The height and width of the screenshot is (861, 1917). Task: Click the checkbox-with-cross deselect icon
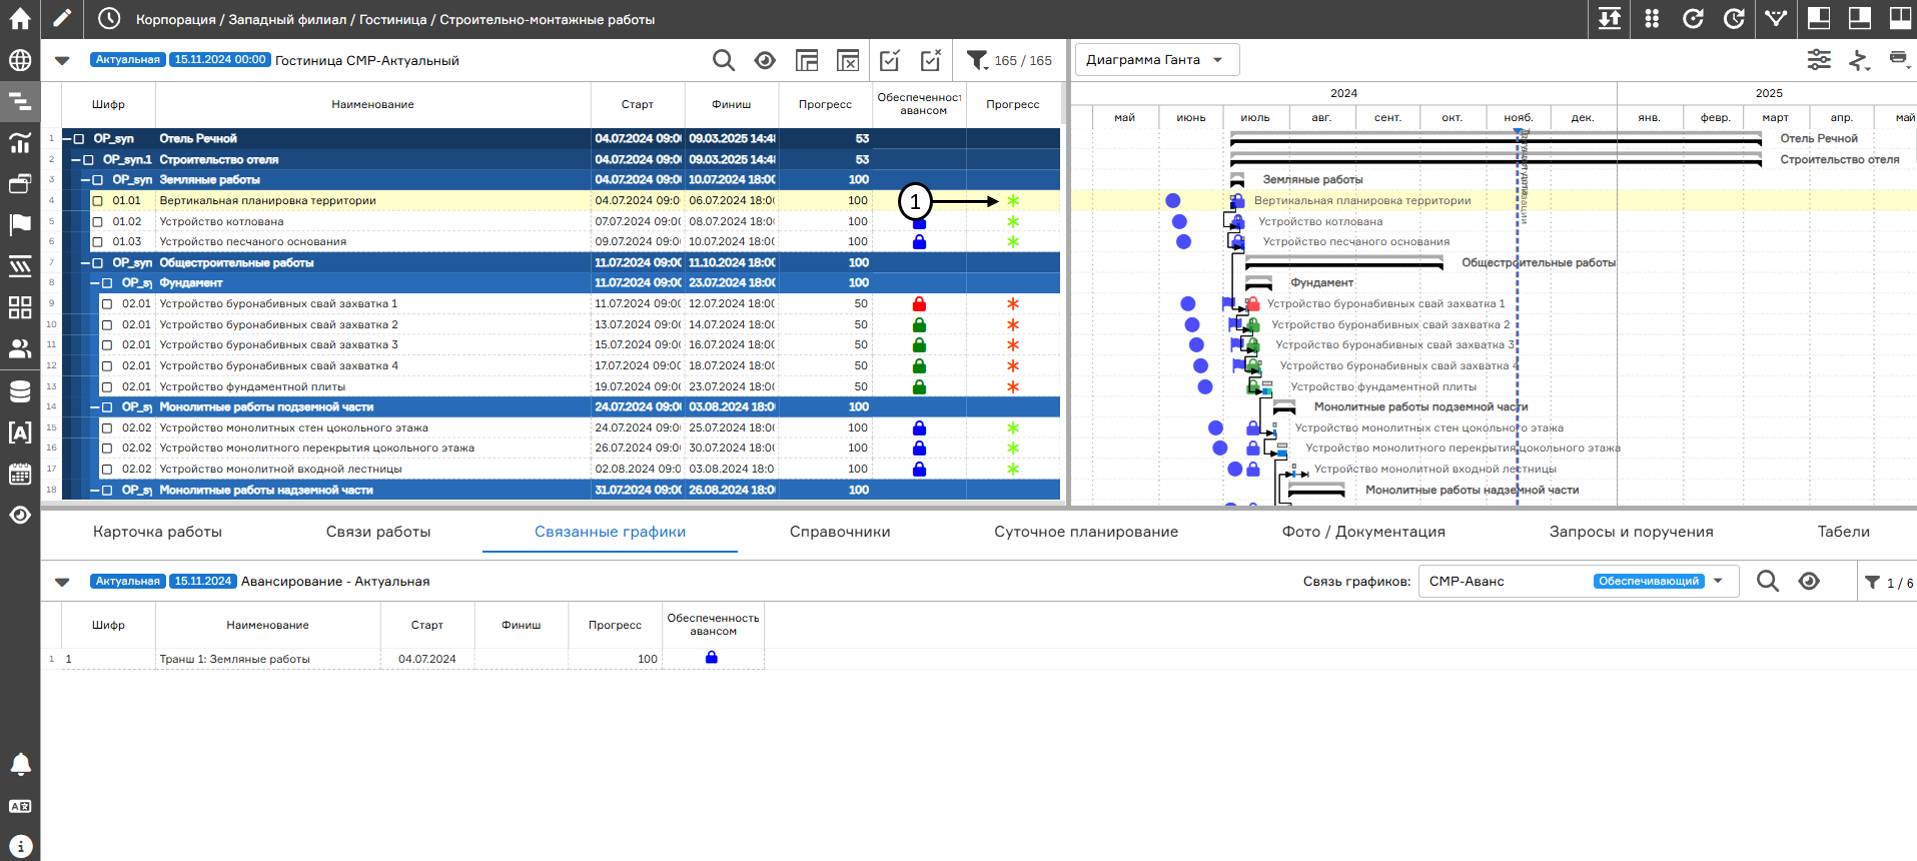(931, 61)
